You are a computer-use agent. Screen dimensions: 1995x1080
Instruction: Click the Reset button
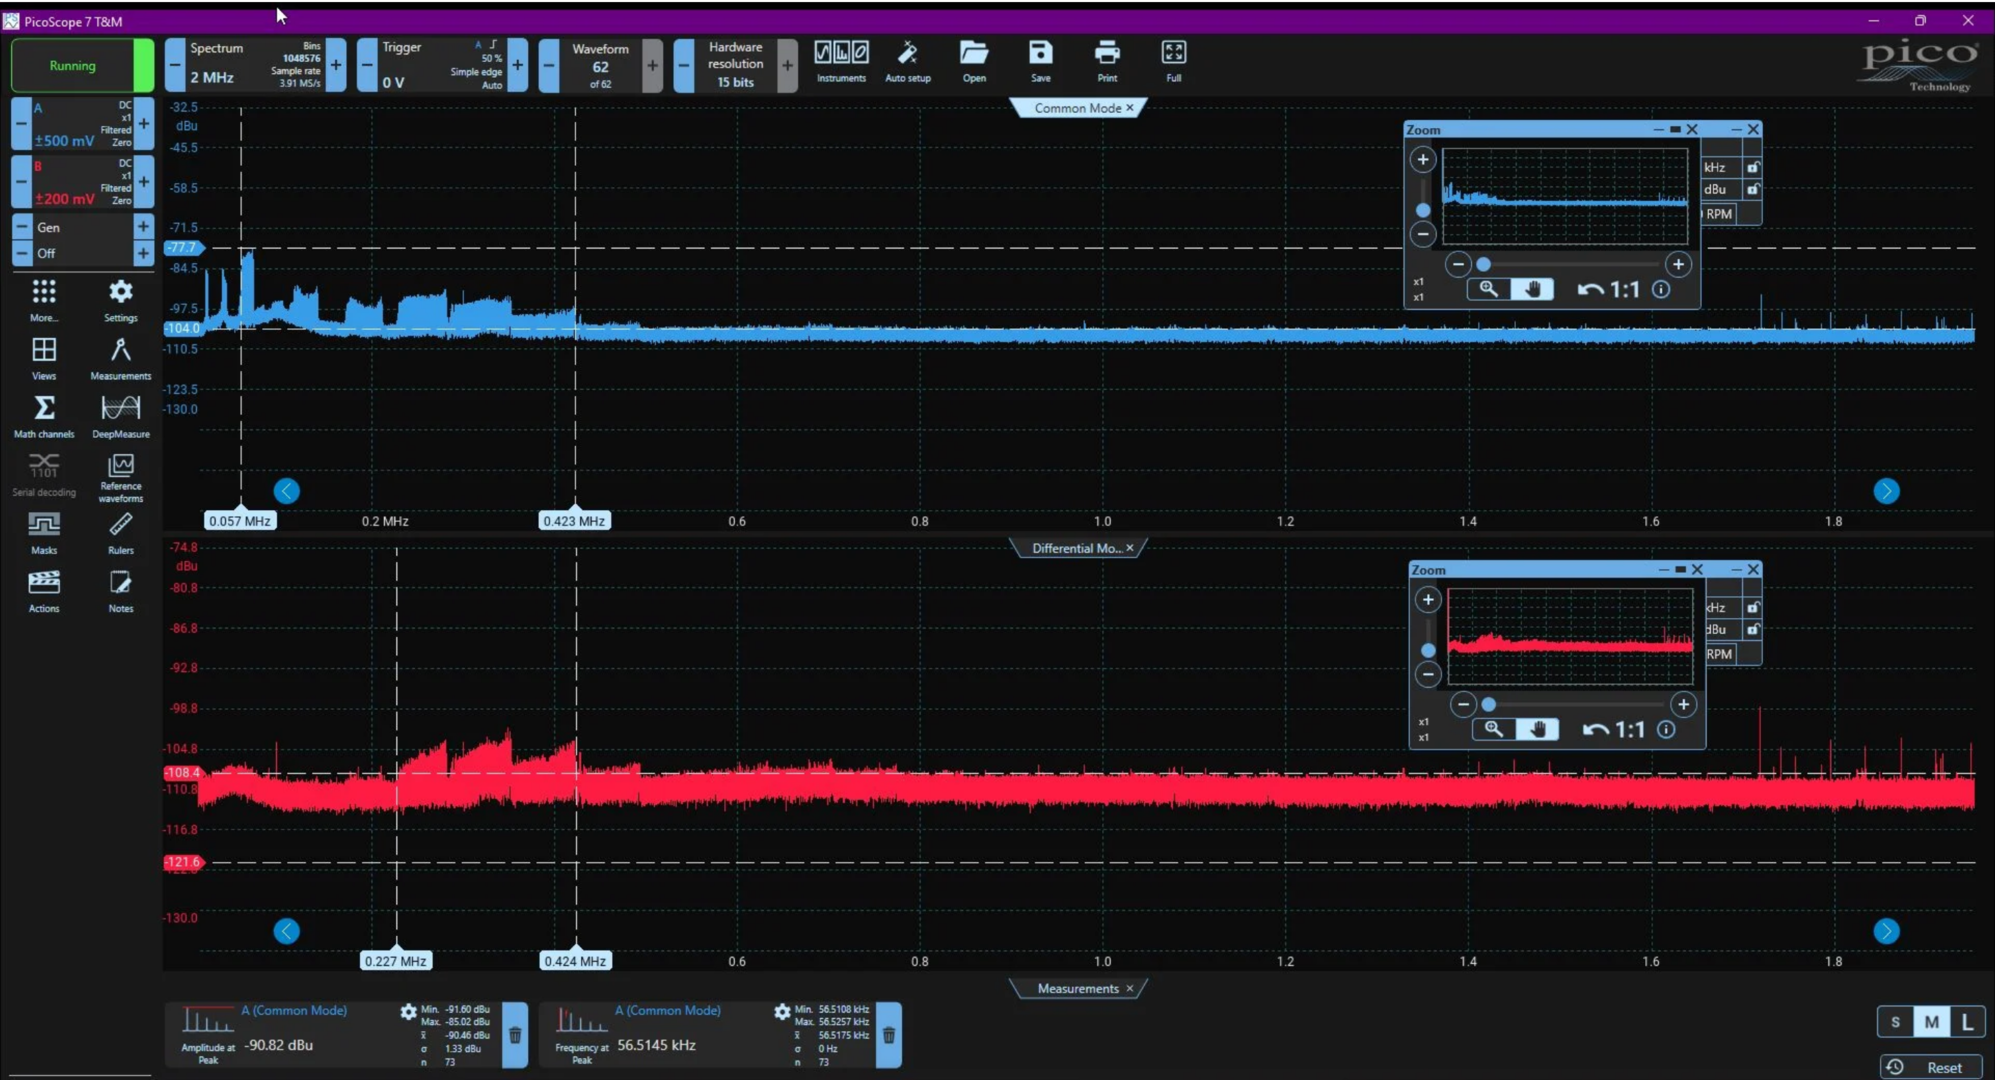pos(1931,1067)
